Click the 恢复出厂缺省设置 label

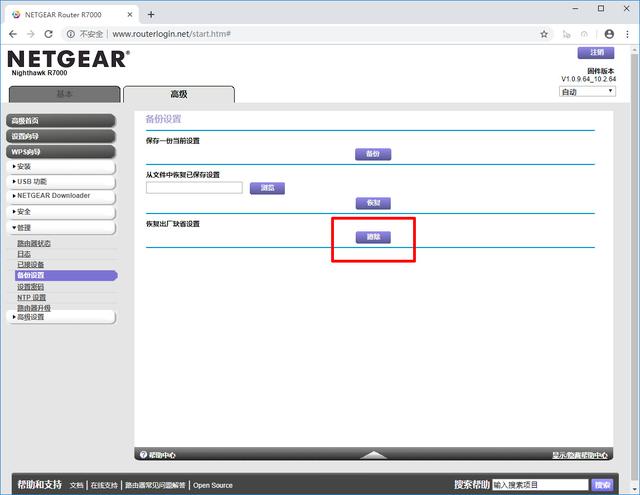(173, 224)
